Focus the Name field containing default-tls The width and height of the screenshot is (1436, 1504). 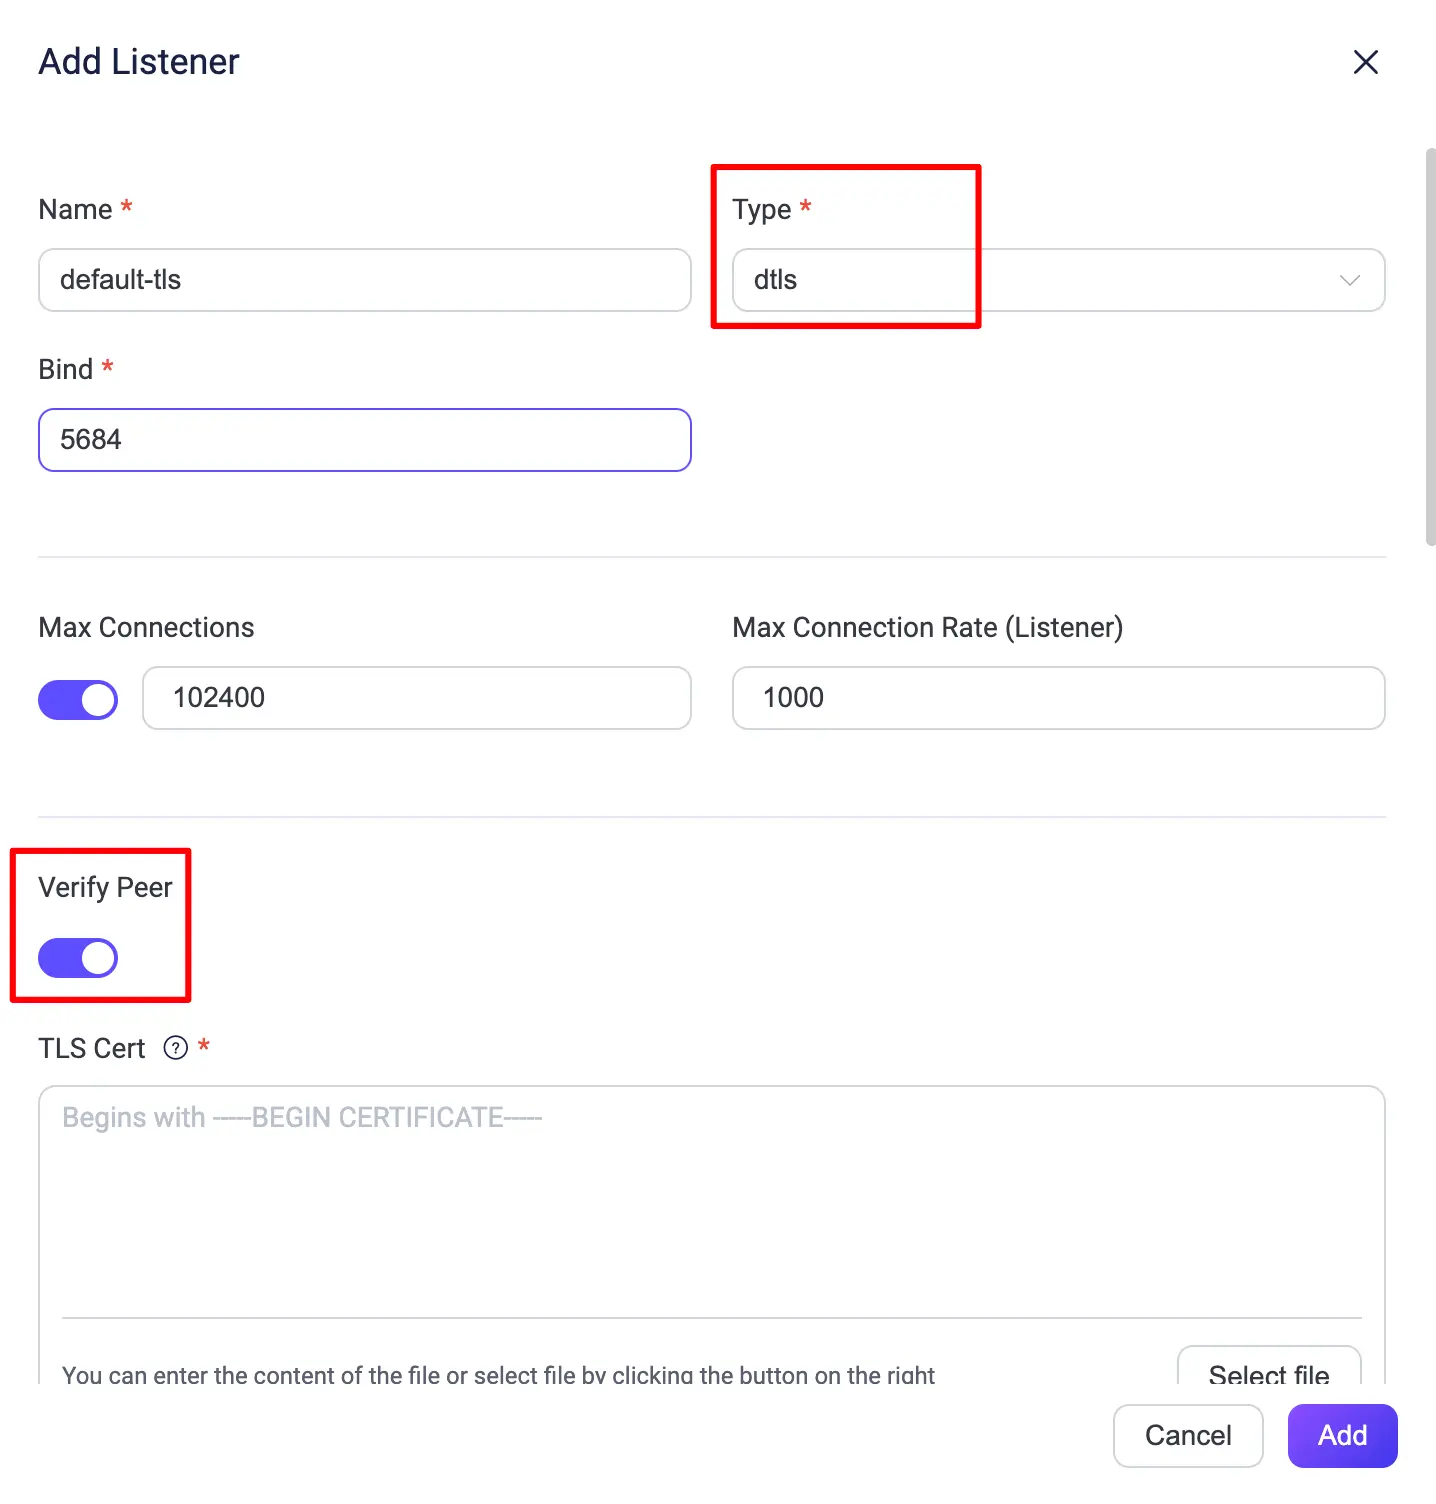[x=364, y=280]
